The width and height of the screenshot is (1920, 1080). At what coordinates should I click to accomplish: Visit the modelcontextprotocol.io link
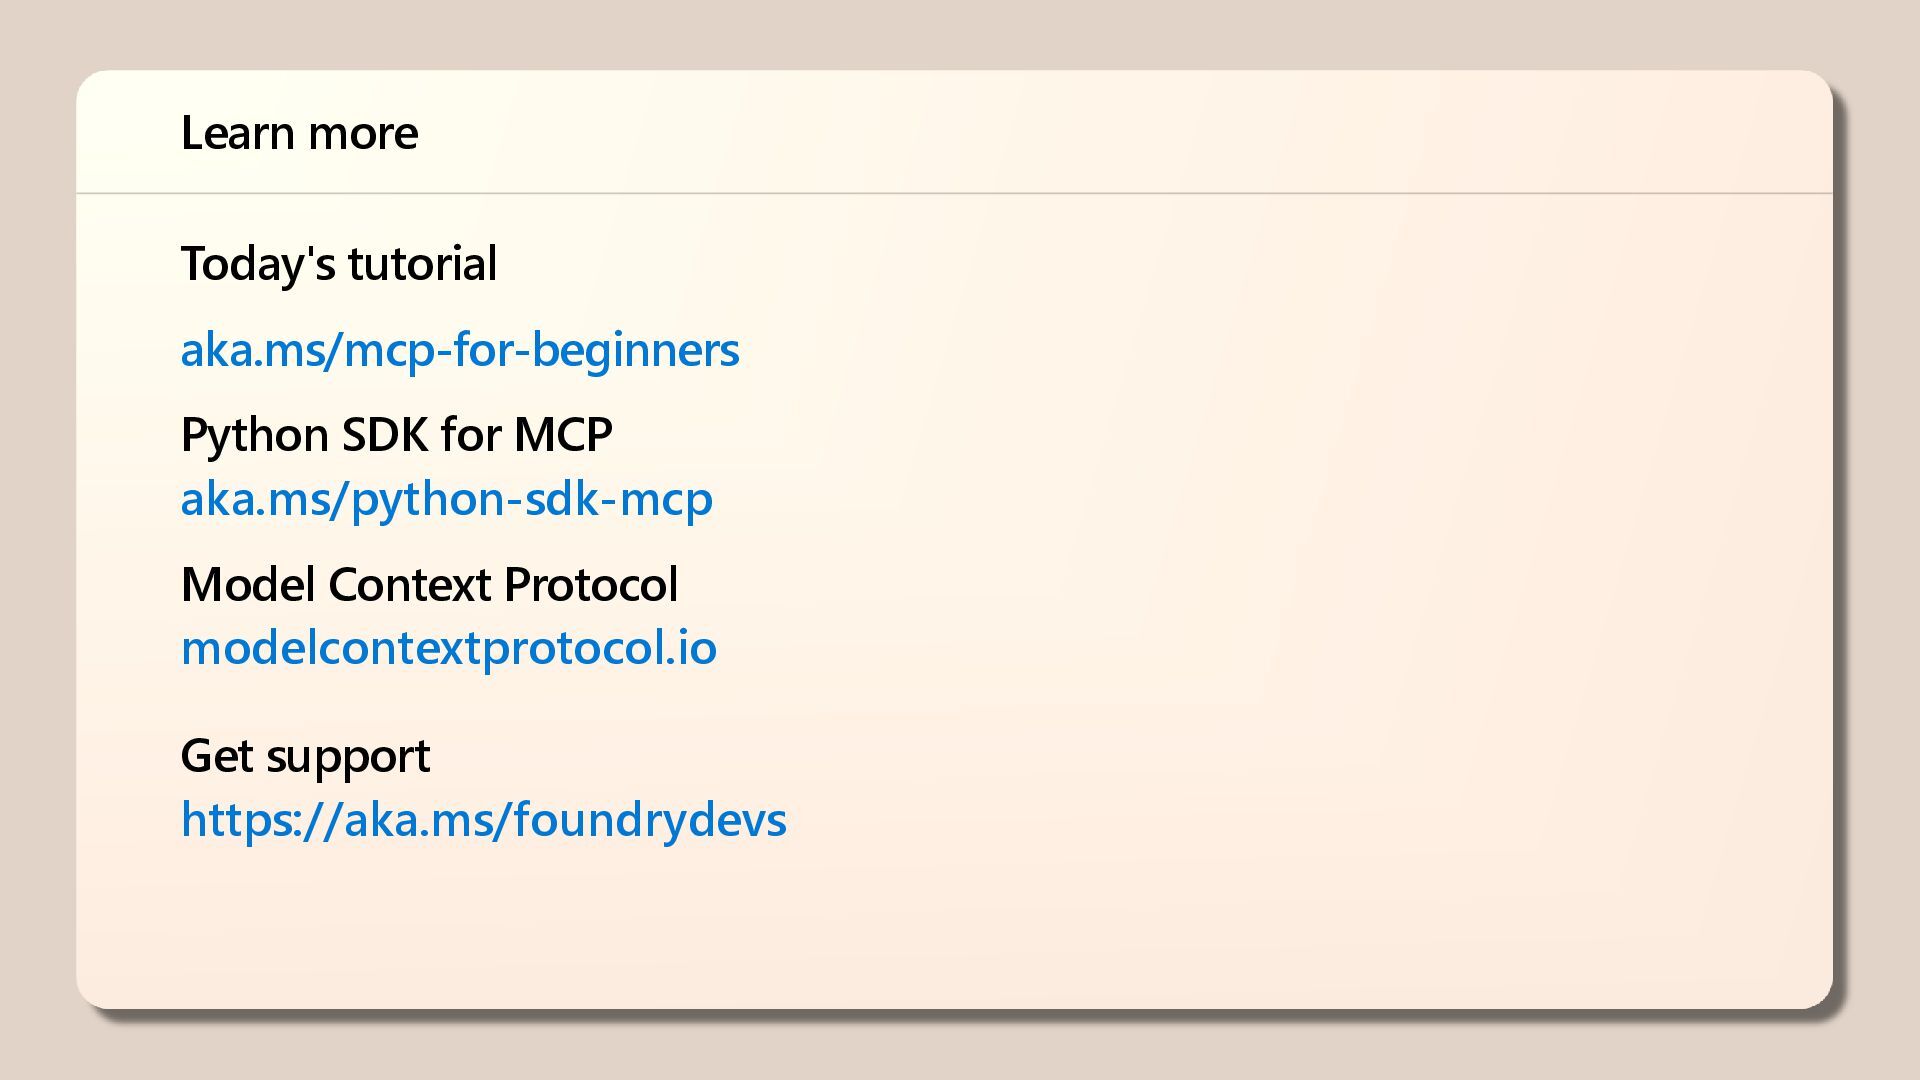click(x=448, y=648)
